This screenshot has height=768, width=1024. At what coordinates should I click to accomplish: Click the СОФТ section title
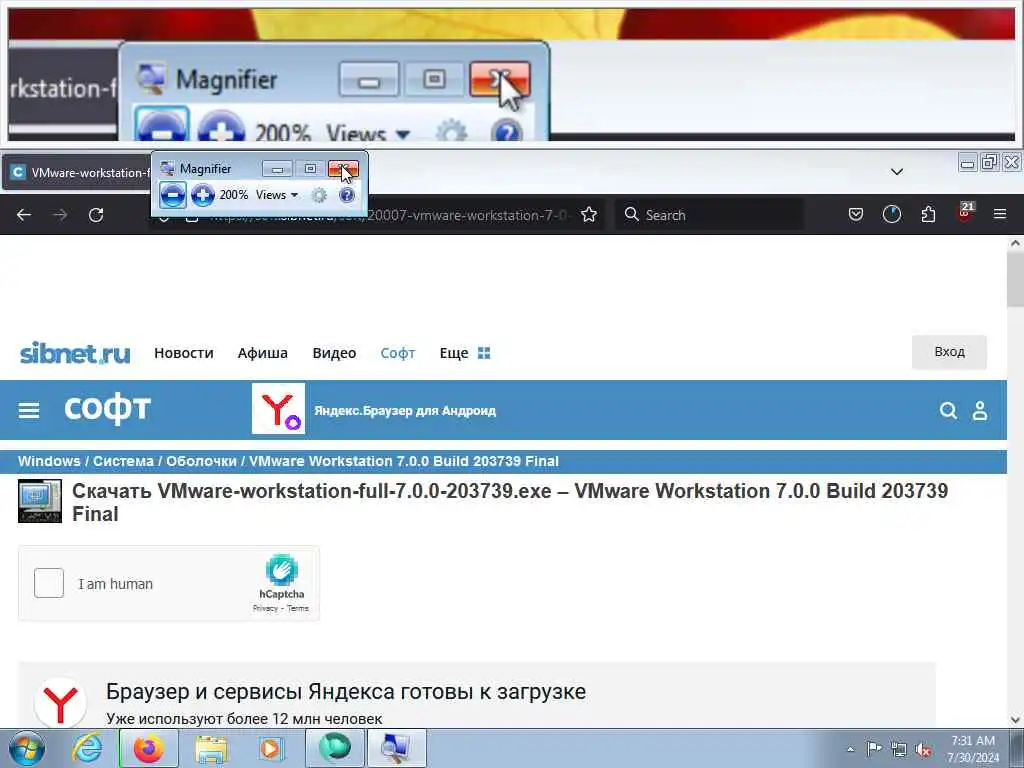pos(108,410)
